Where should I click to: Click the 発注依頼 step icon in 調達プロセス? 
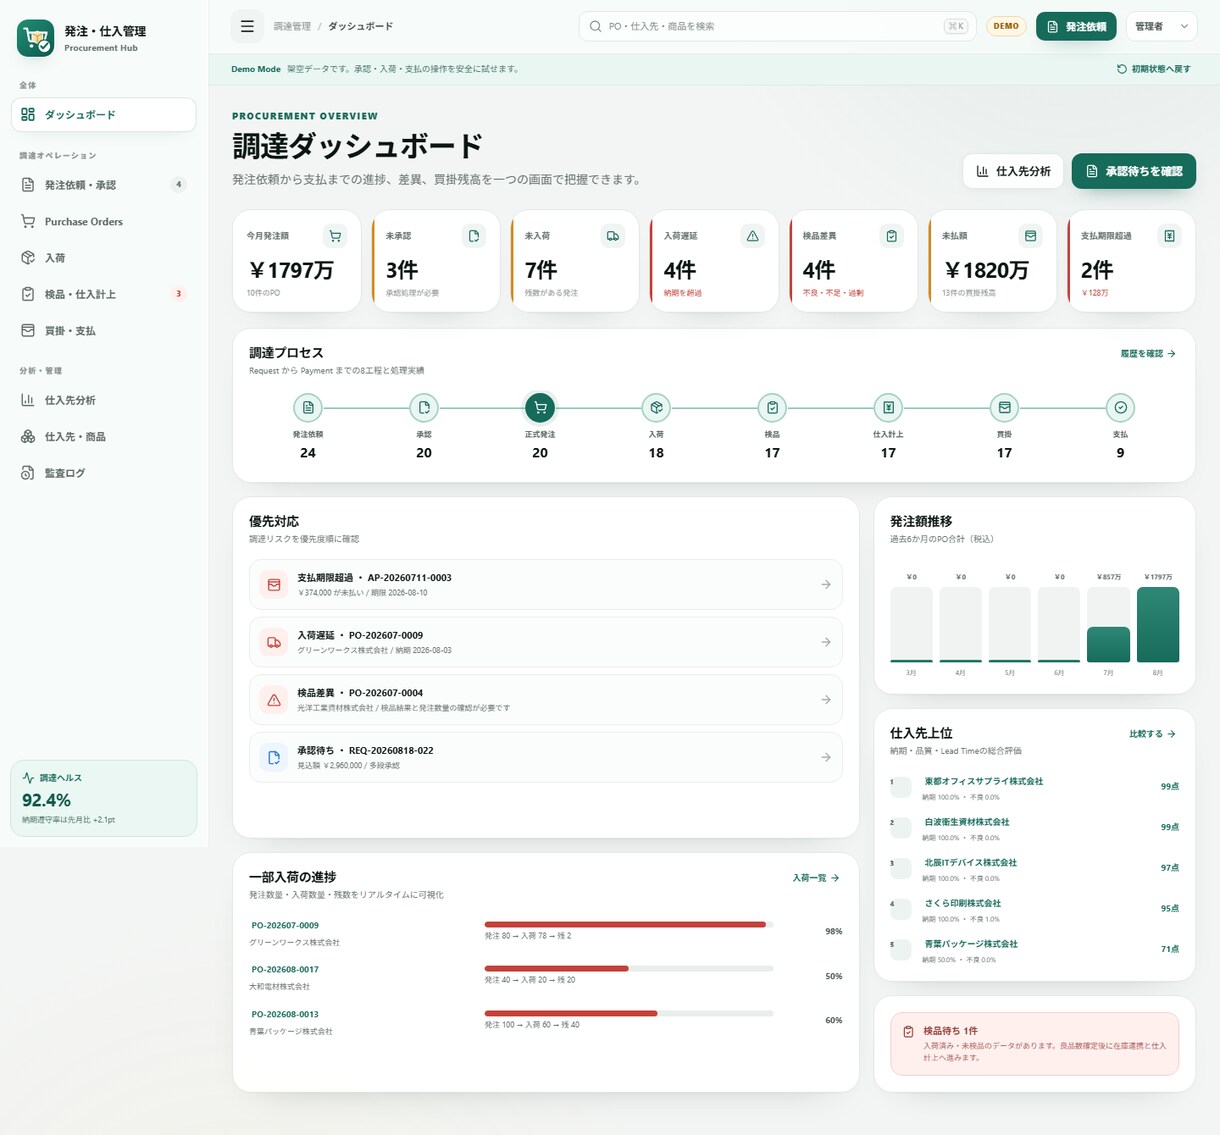pyautogui.click(x=308, y=408)
